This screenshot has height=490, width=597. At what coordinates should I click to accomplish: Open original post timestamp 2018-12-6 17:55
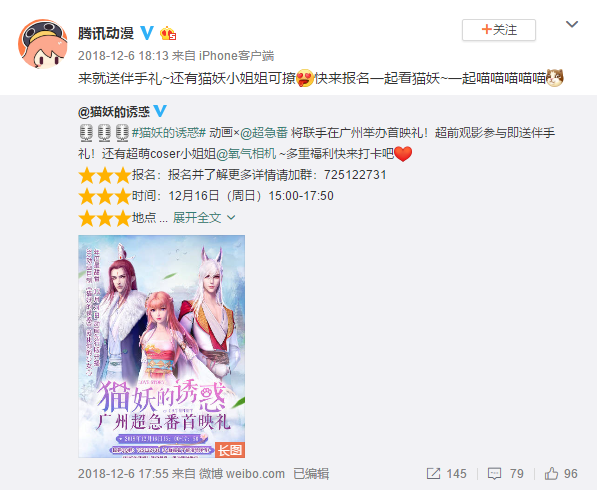click(123, 474)
